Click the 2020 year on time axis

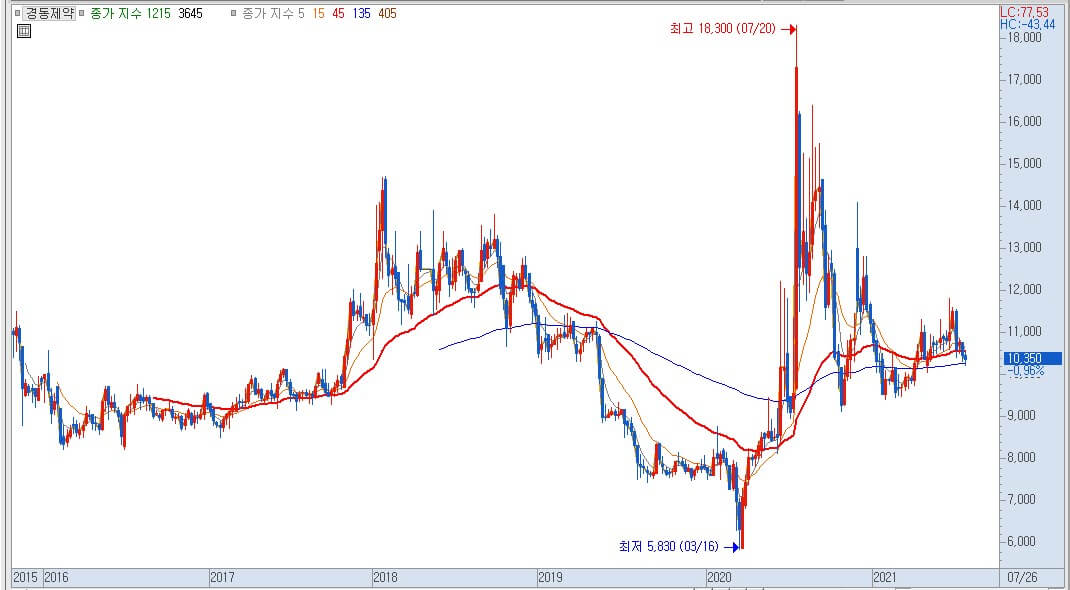point(721,577)
